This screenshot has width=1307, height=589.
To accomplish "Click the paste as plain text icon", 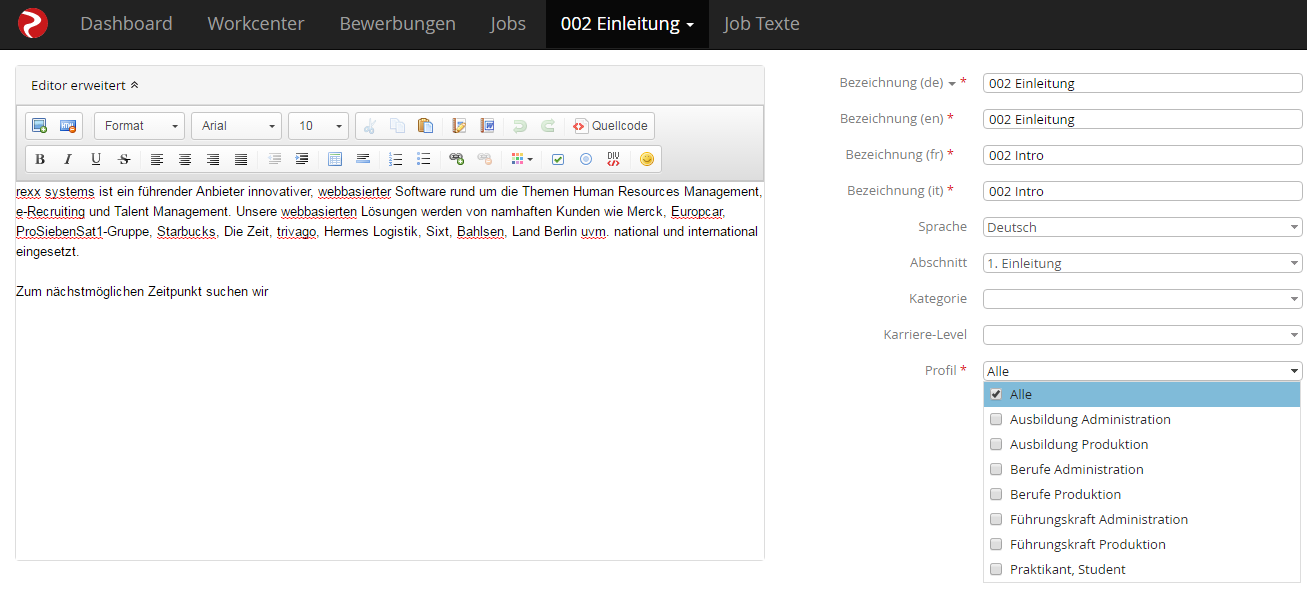I will (x=460, y=126).
